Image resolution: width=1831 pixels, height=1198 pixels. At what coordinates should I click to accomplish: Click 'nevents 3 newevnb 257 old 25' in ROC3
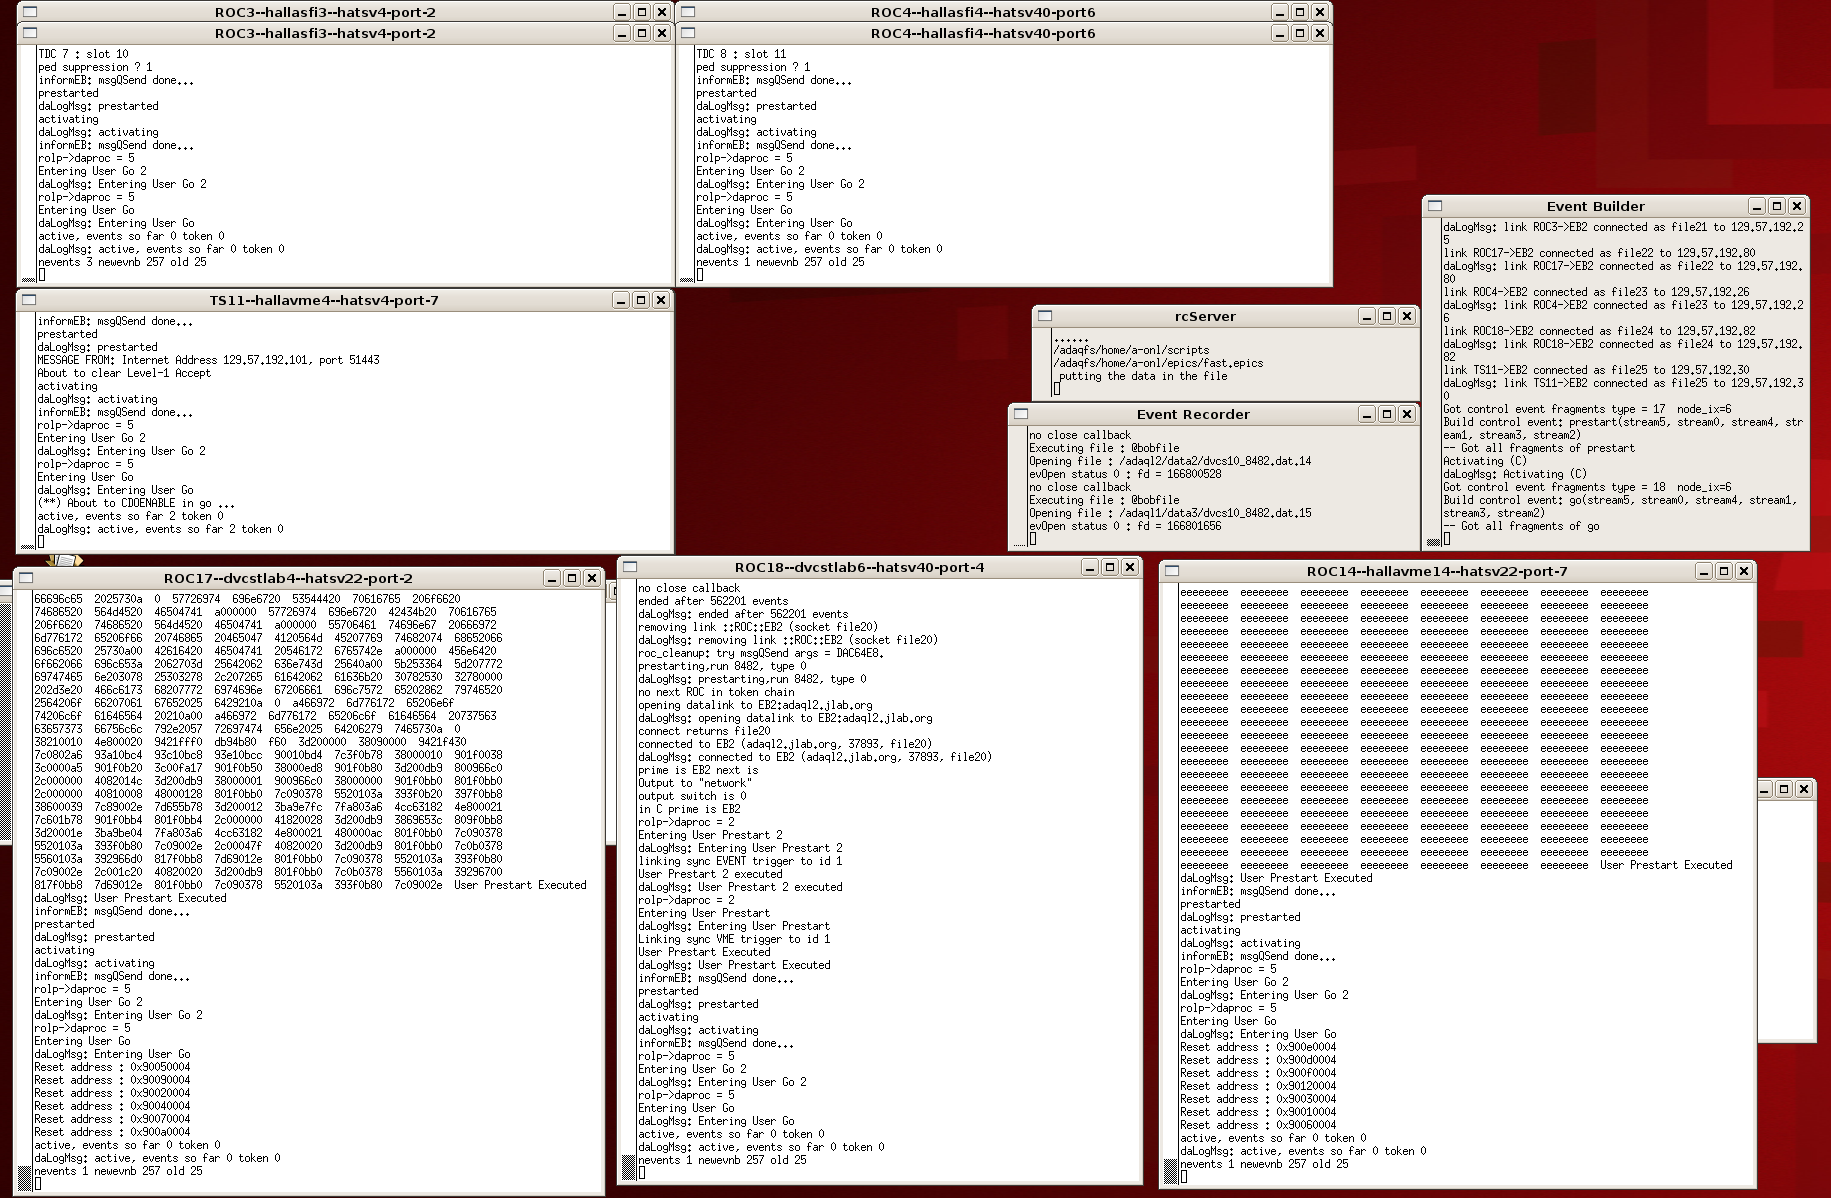point(122,262)
